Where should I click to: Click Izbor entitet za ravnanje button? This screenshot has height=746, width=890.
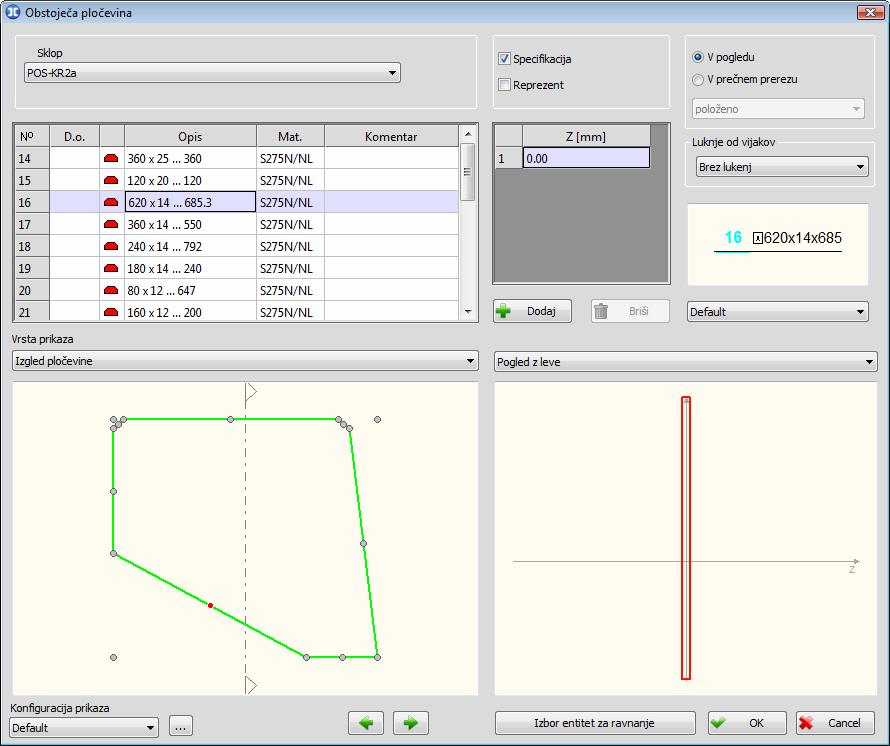click(x=595, y=723)
